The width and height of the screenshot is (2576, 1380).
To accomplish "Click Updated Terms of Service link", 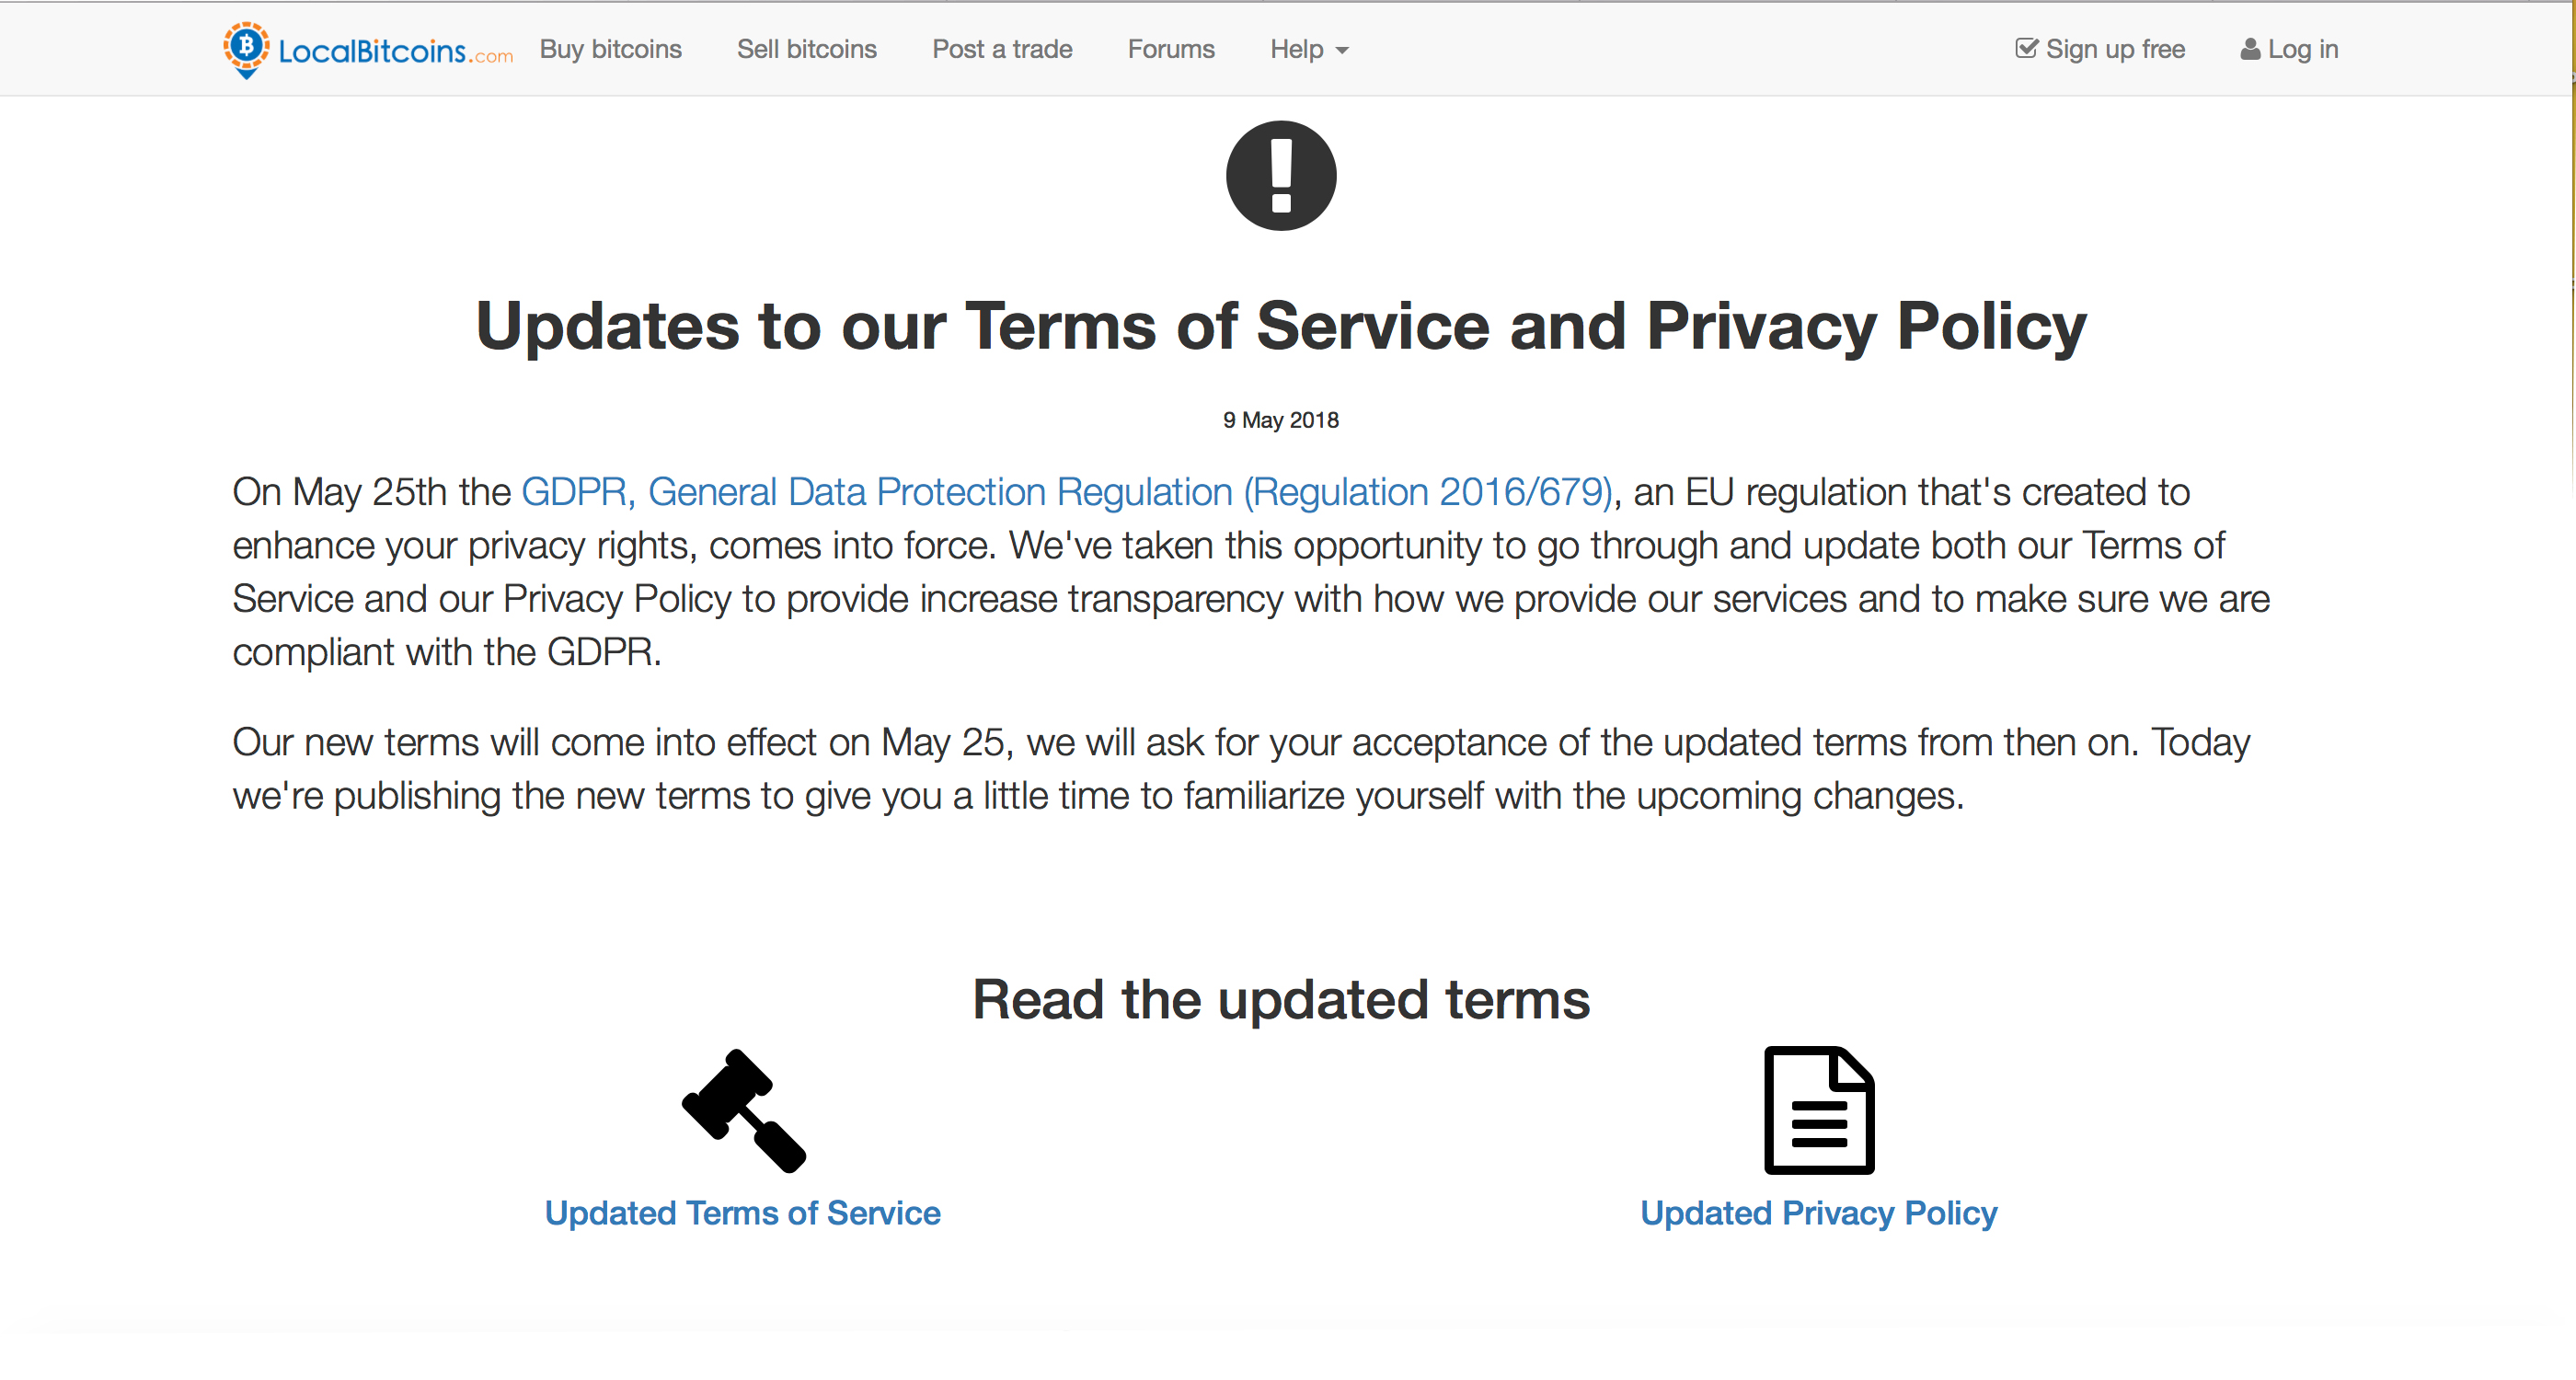I will point(742,1213).
